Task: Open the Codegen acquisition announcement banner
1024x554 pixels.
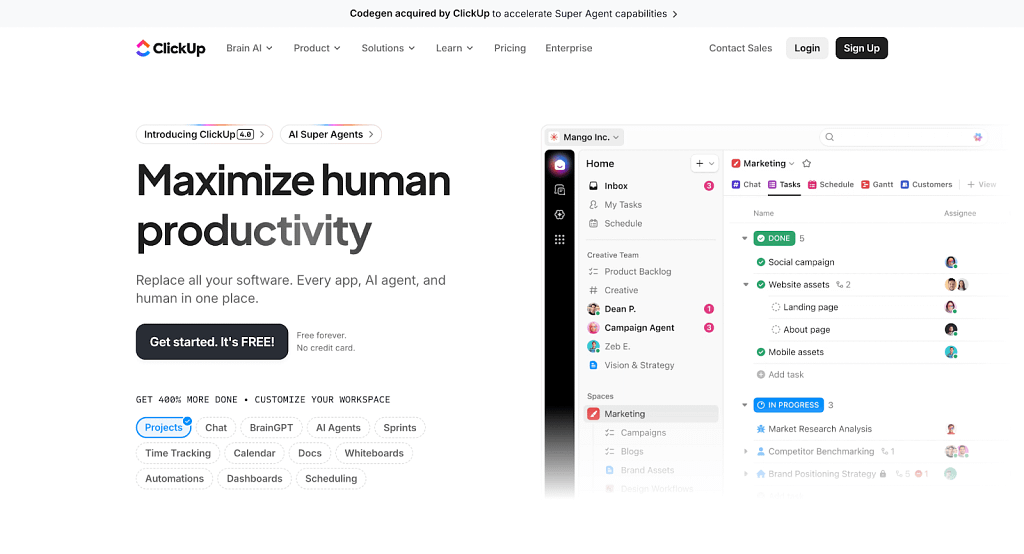Action: pos(513,14)
